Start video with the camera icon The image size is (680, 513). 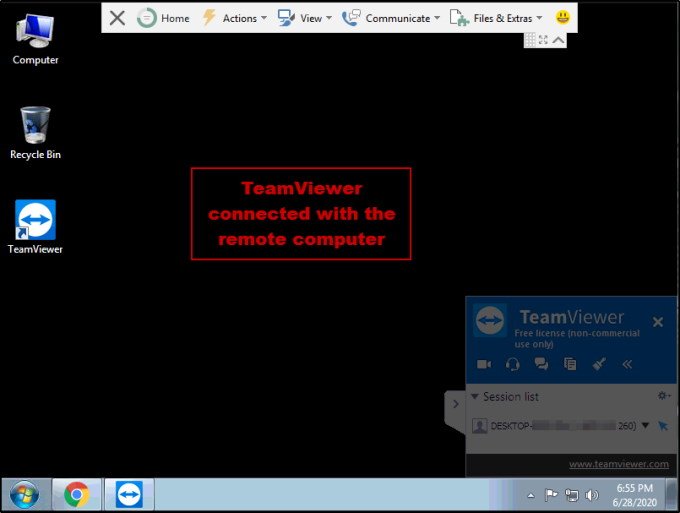pyautogui.click(x=484, y=364)
